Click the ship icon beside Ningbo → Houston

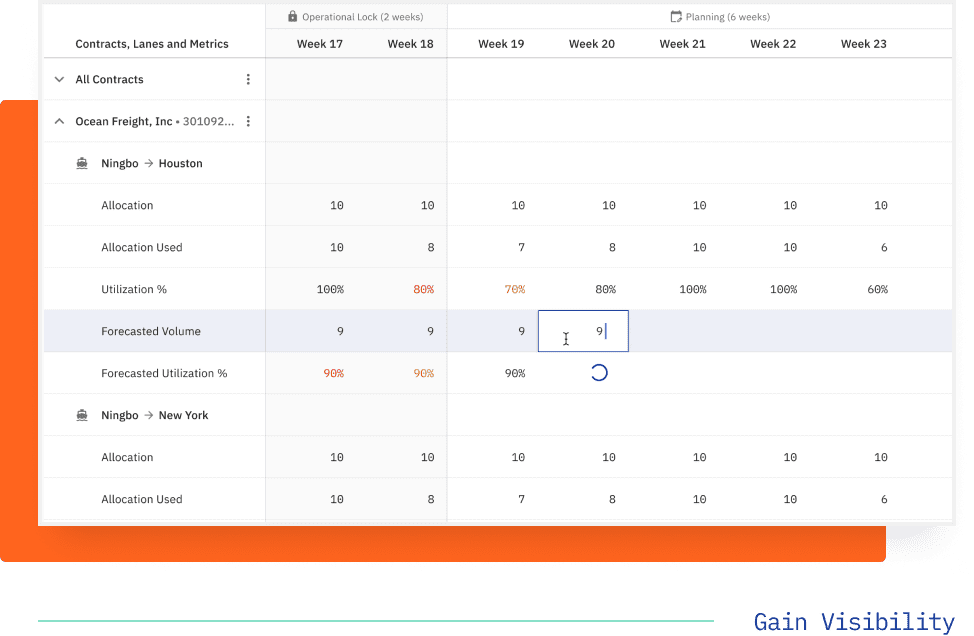tap(82, 163)
